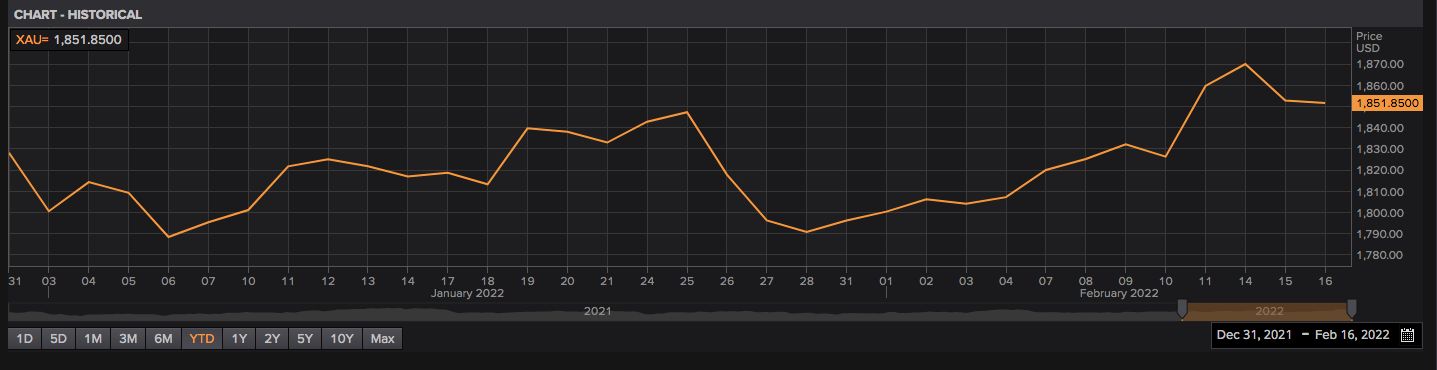
Task: Click the January 2022 axis label
Action: 467,294
